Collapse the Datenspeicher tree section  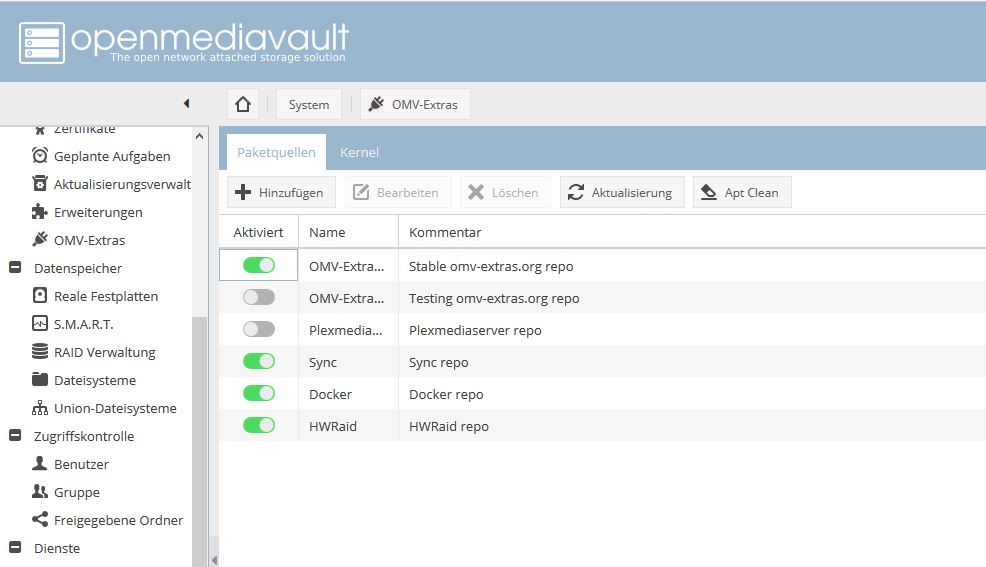[x=15, y=267]
